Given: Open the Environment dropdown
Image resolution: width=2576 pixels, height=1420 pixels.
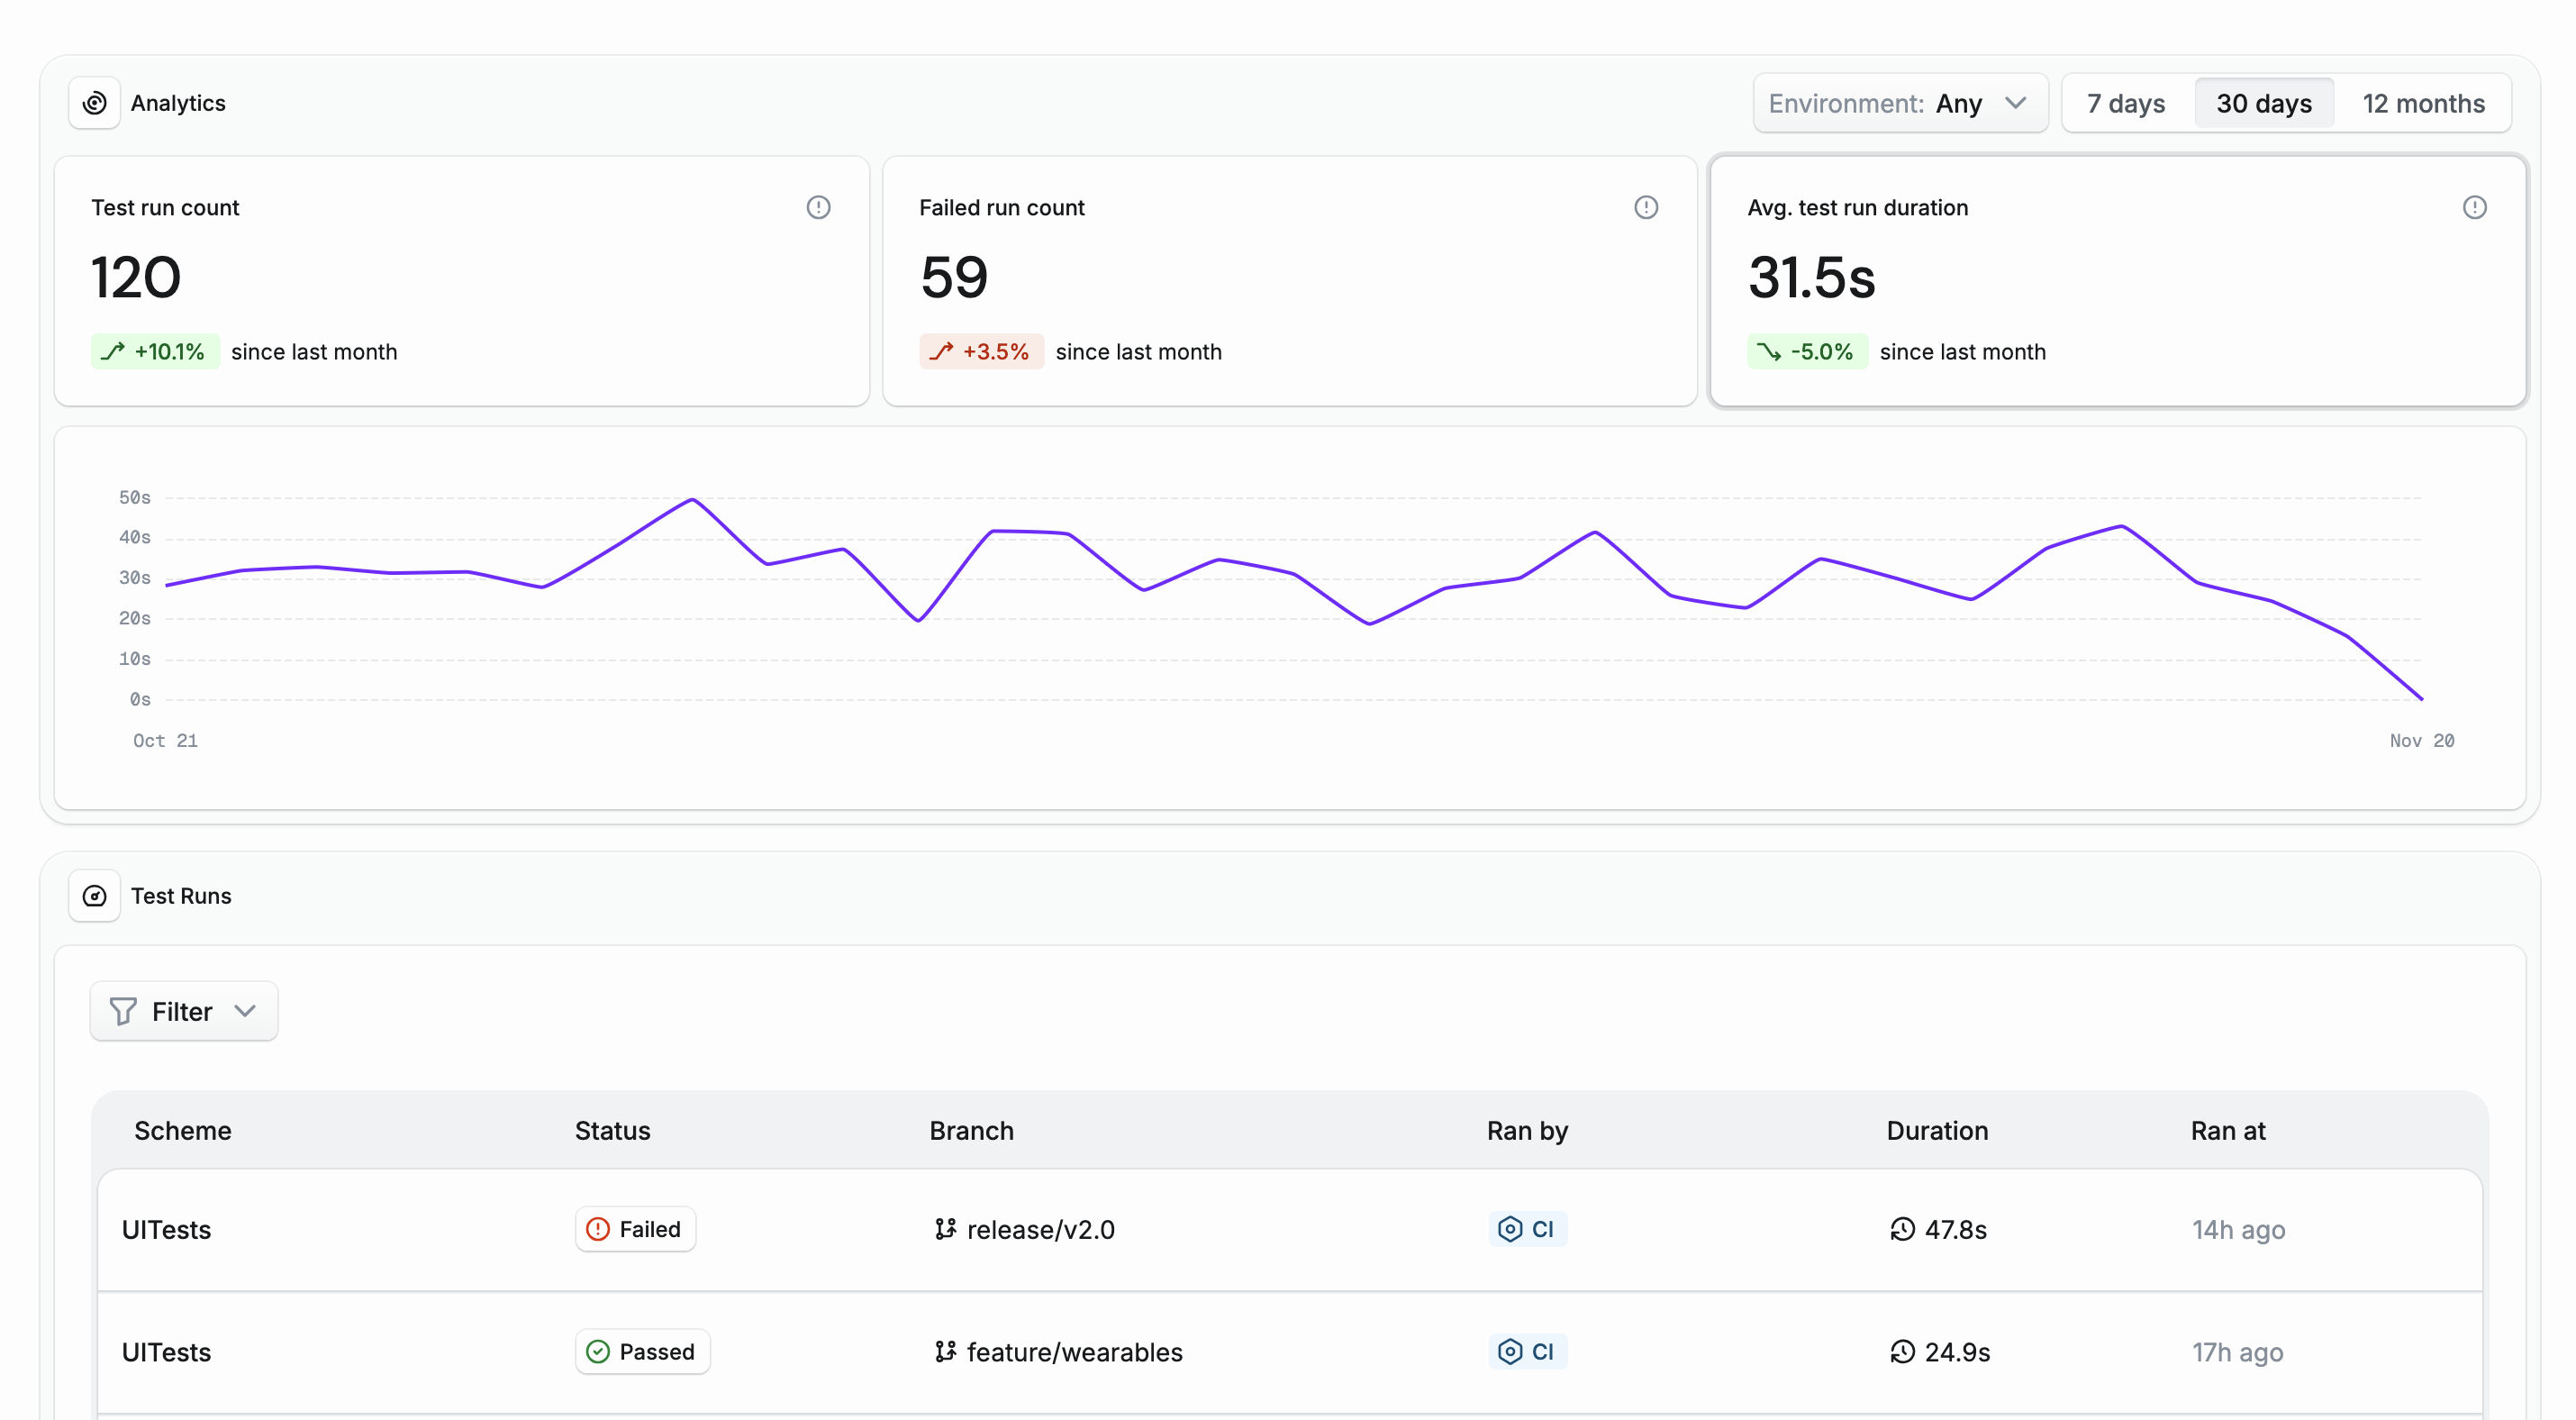Looking at the screenshot, I should pos(1899,102).
